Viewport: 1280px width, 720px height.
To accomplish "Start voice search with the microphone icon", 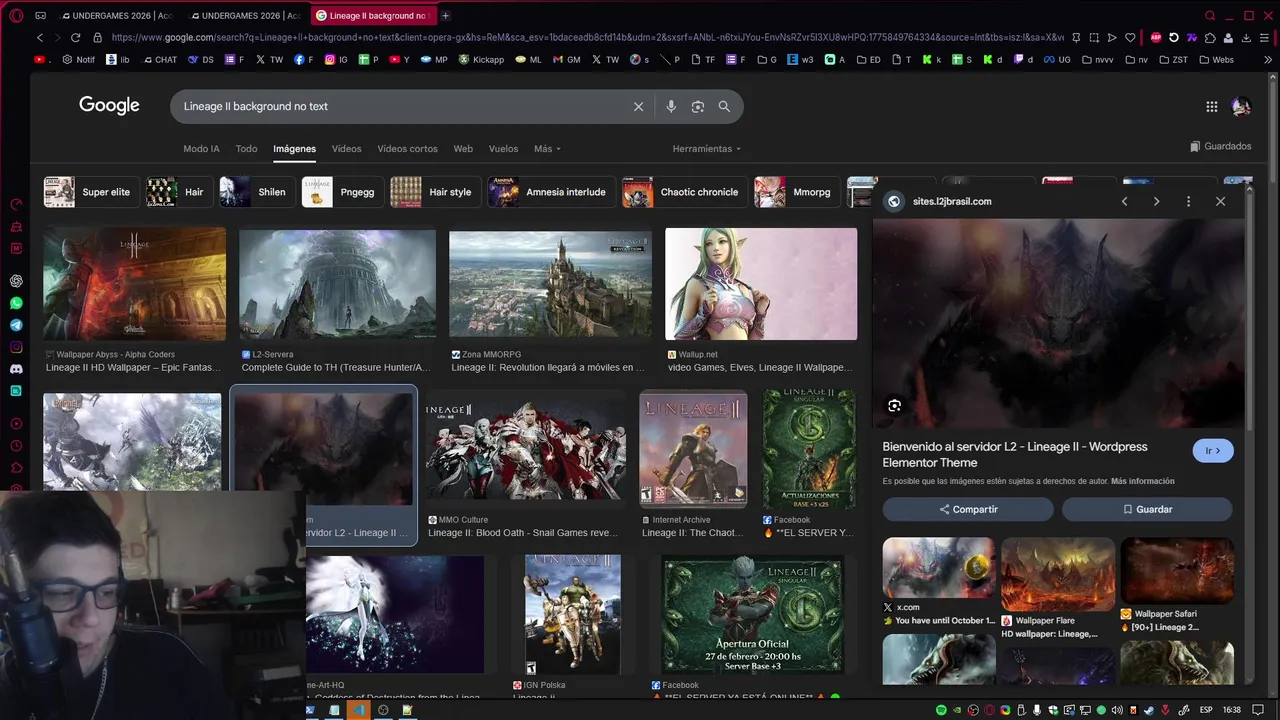I will click(671, 106).
